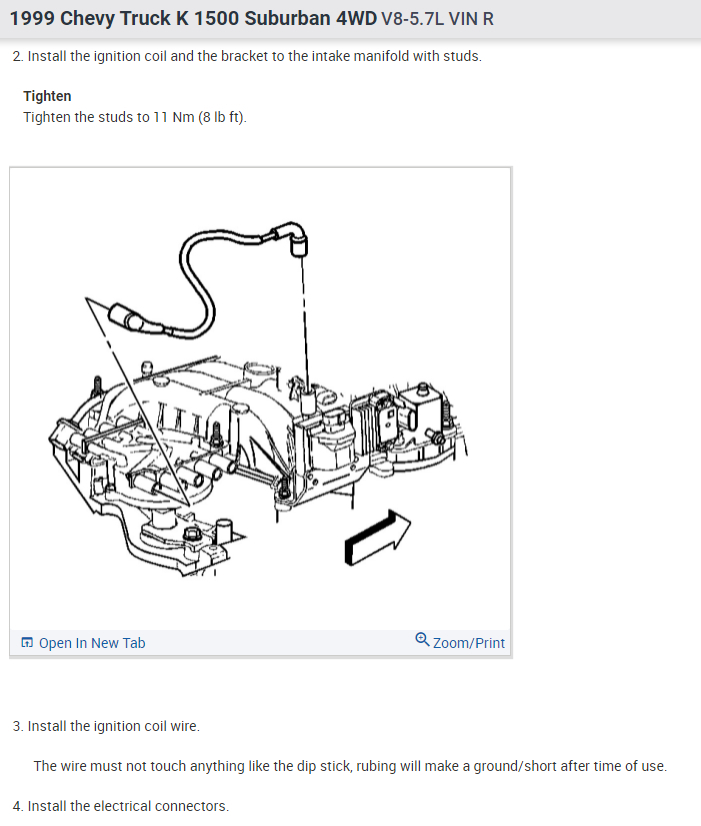Click the lower coil wire boot end
The height and width of the screenshot is (826, 701).
click(x=125, y=318)
